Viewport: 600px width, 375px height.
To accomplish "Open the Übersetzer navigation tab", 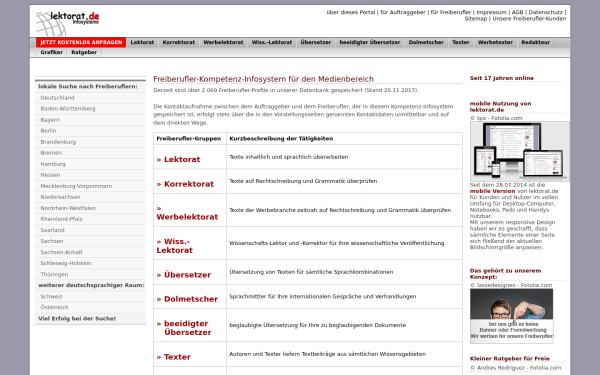I will [316, 42].
